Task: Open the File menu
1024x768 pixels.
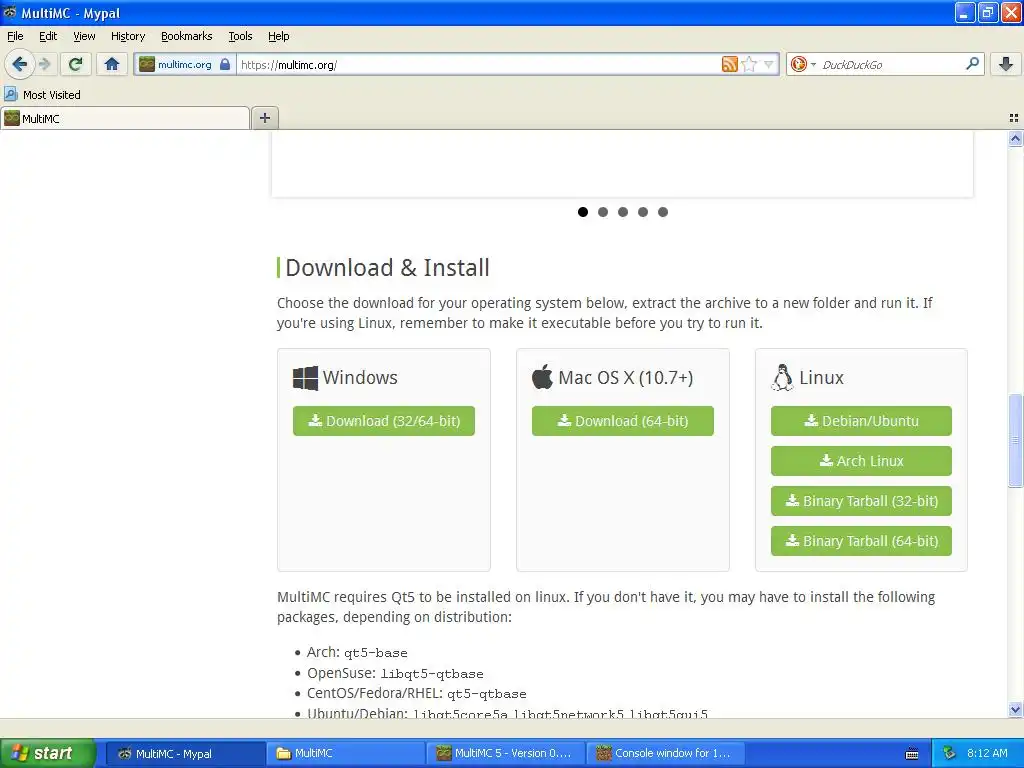Action: tap(15, 36)
